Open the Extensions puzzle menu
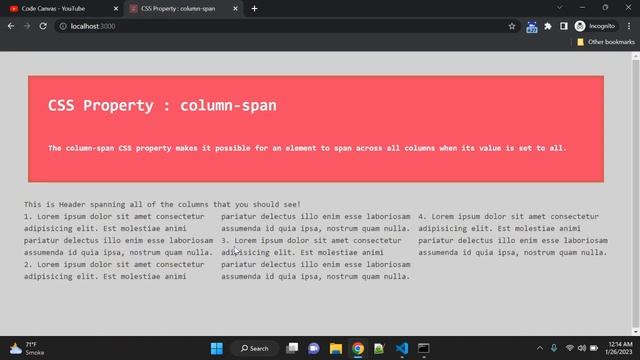 [548, 26]
